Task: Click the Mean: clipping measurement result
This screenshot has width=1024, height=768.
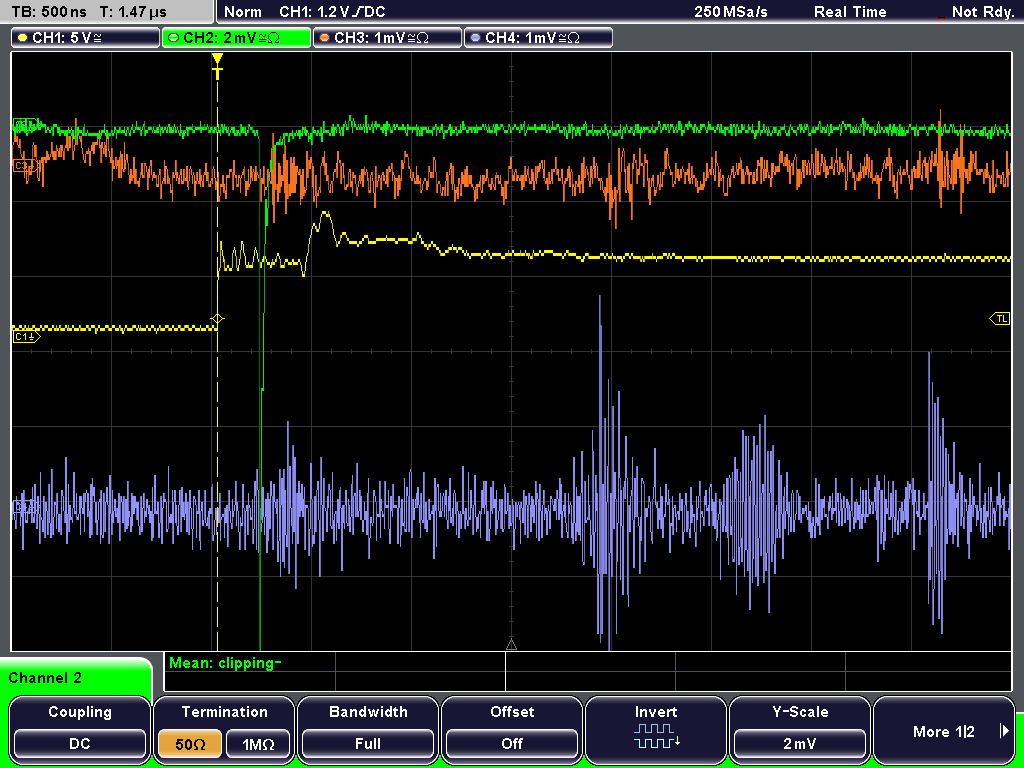Action: (225, 663)
